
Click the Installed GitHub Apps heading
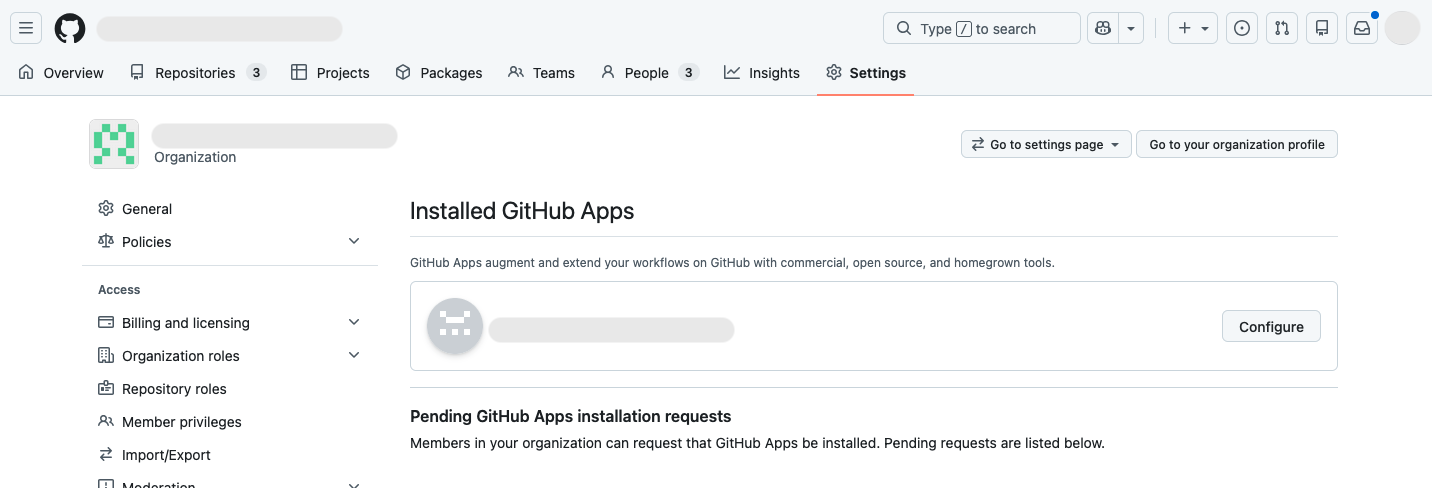pyautogui.click(x=522, y=211)
